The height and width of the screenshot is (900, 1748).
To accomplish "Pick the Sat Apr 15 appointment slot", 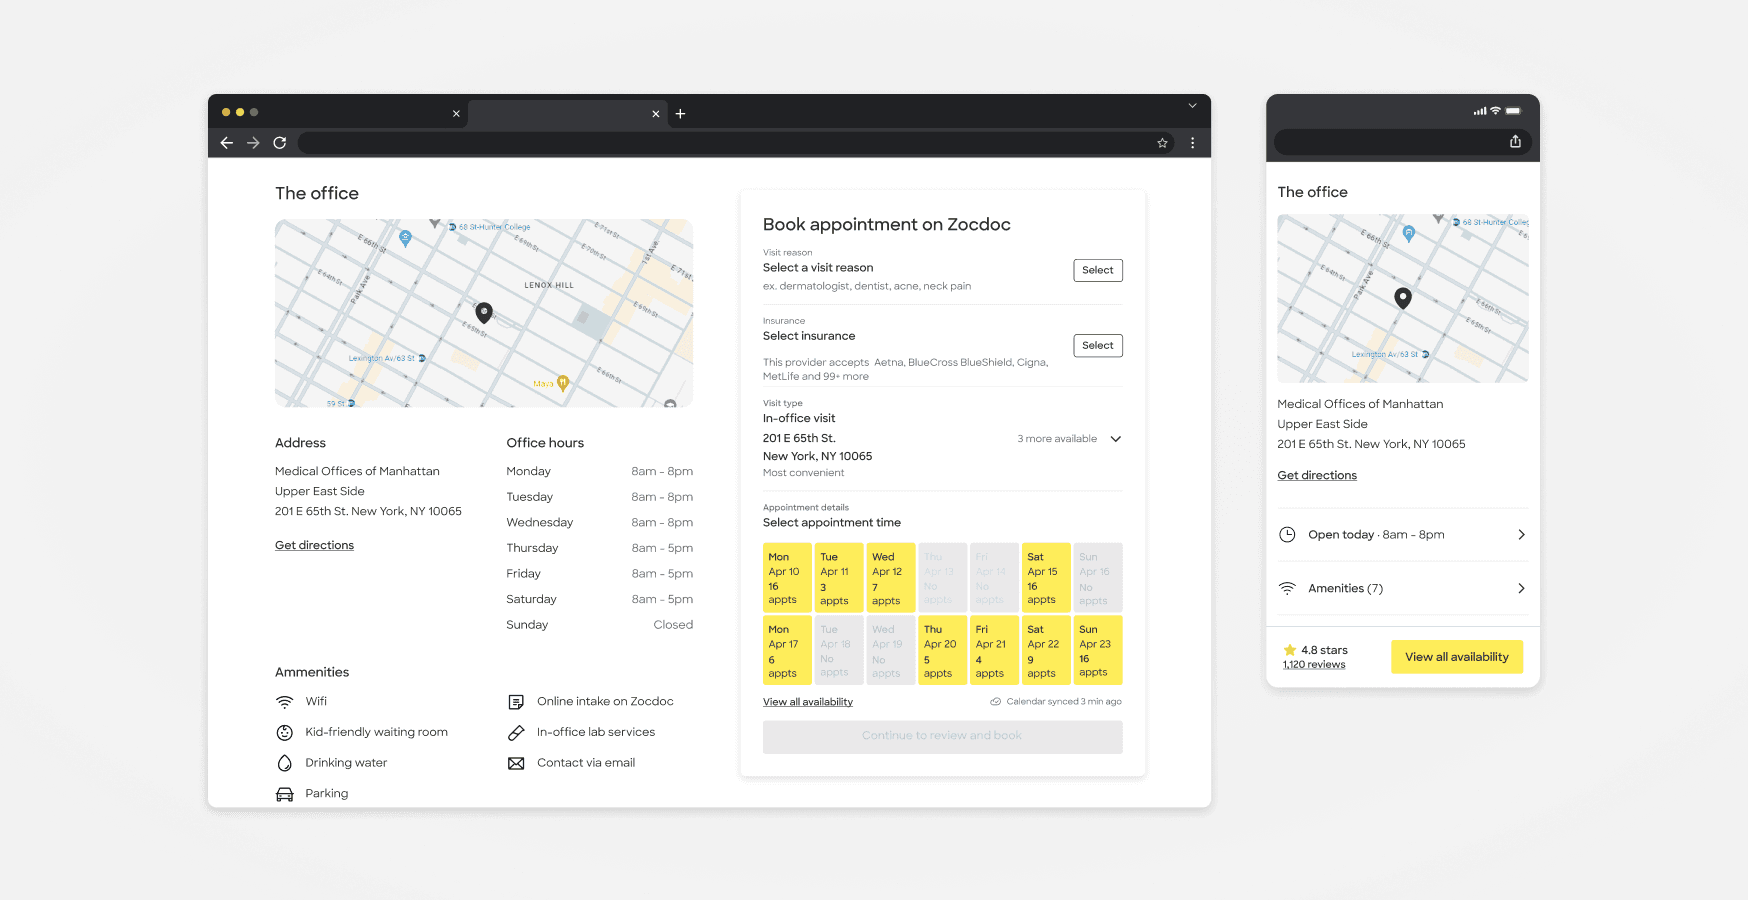I will click(x=1046, y=578).
